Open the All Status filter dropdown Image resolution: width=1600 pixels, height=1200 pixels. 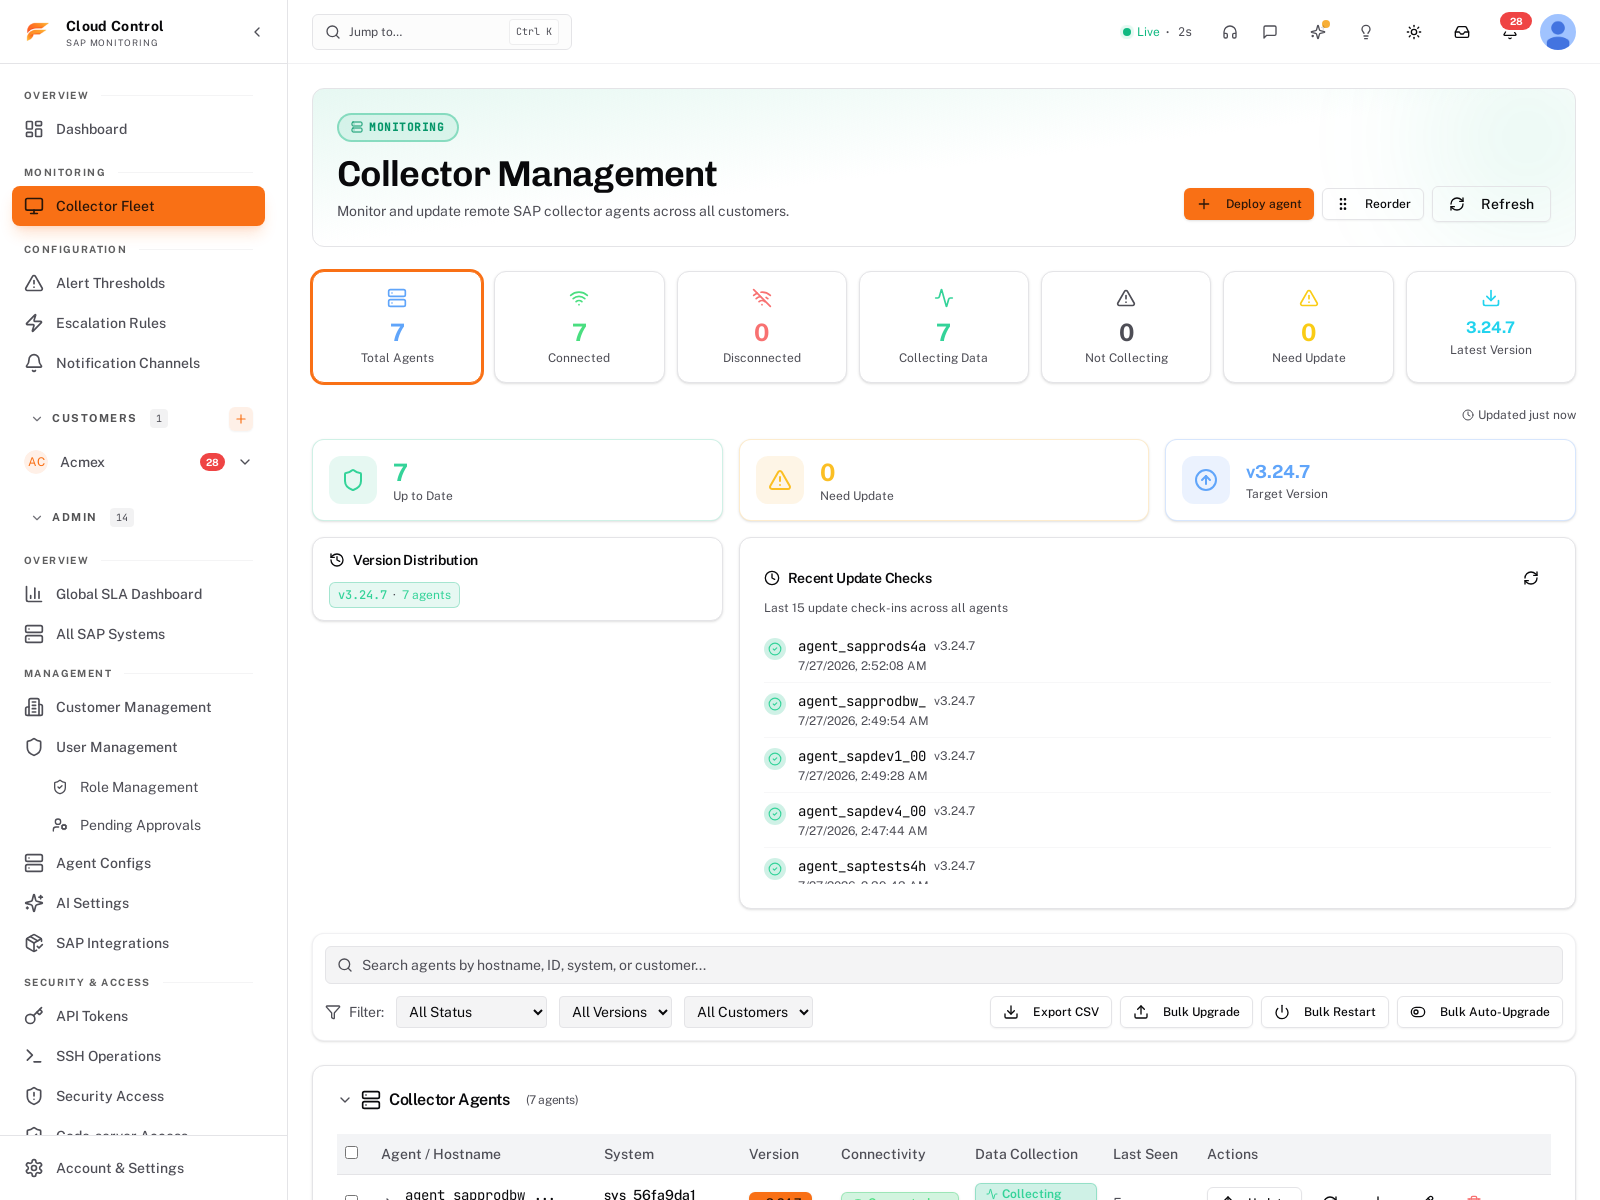click(471, 1012)
